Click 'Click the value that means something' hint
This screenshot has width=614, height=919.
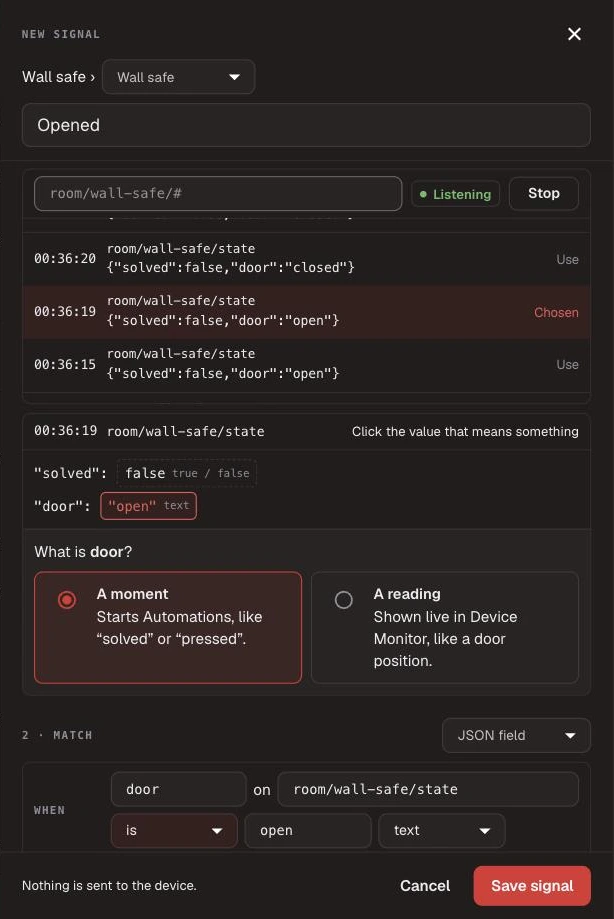click(465, 431)
